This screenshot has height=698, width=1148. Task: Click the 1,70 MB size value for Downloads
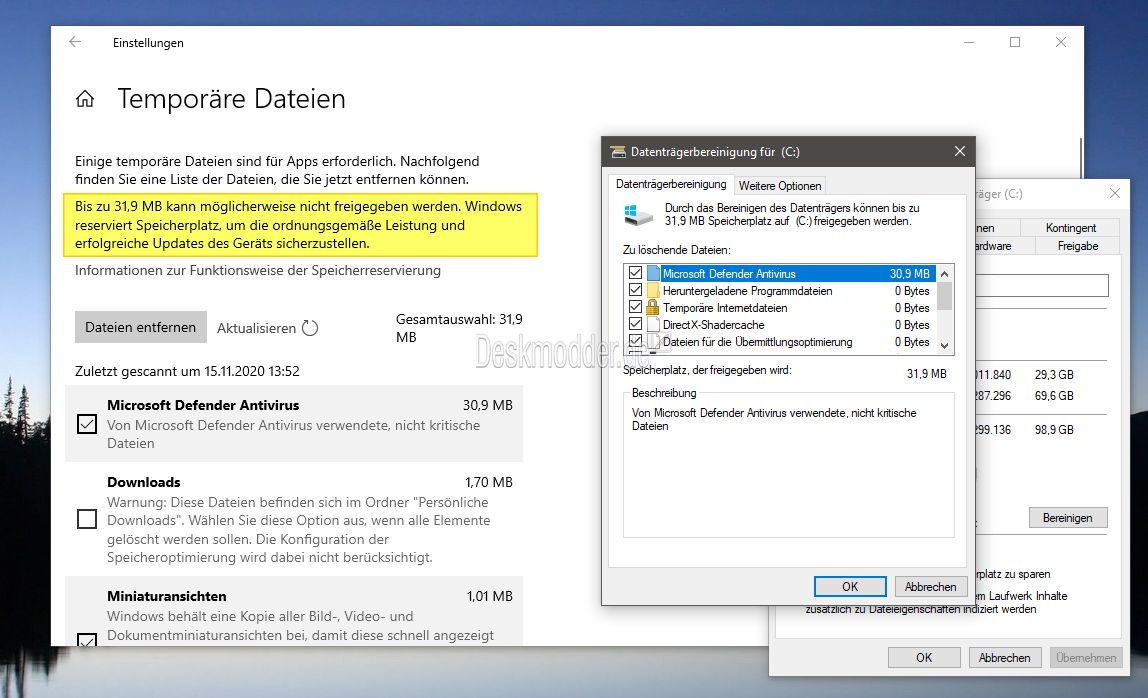point(489,482)
